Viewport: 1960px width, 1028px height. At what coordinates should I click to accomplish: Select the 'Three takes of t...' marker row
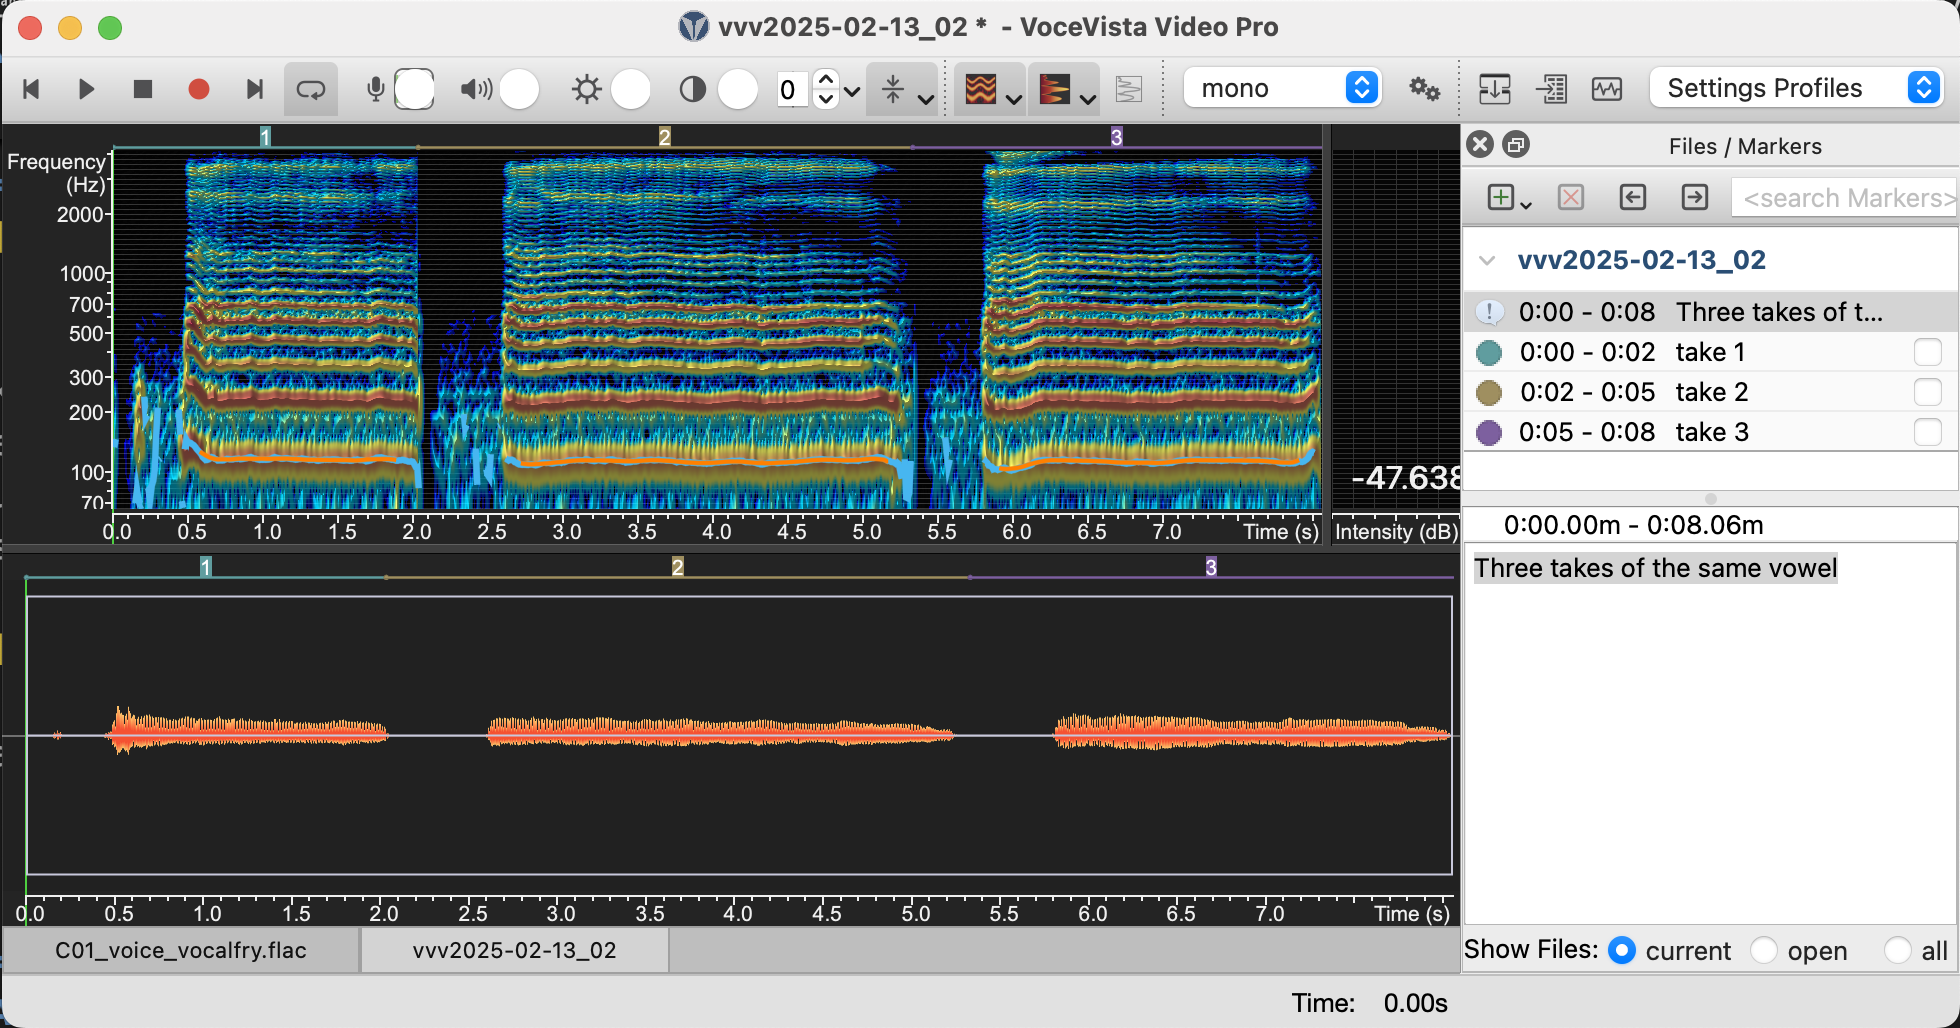click(x=1710, y=312)
